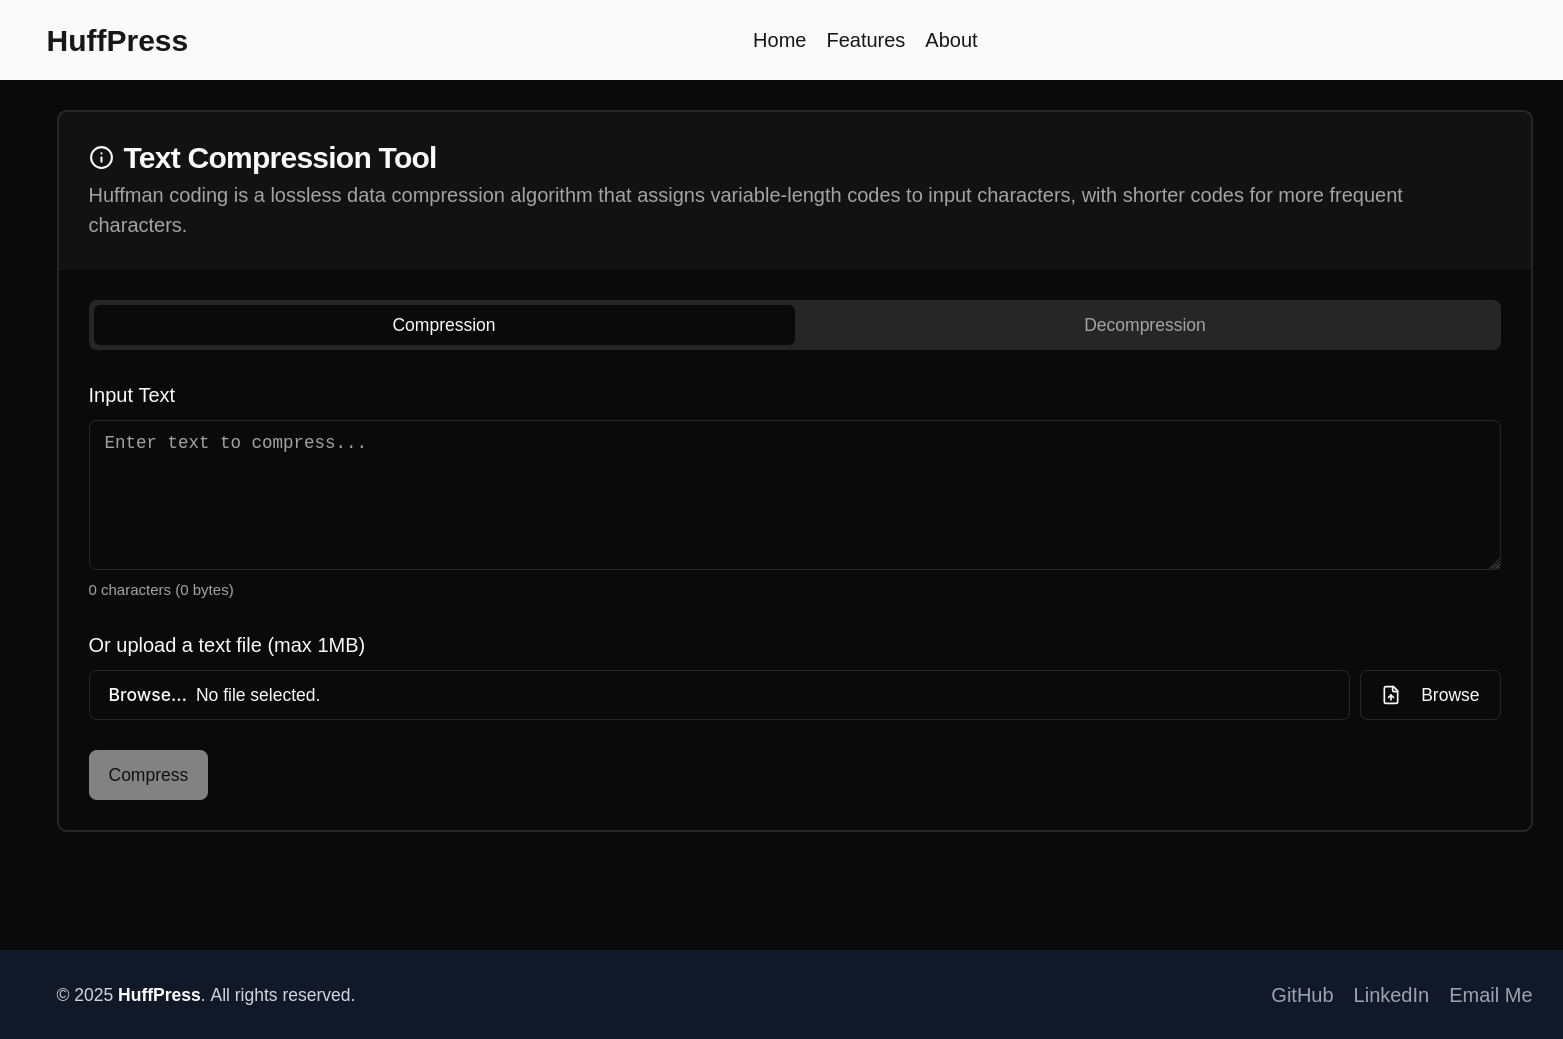Image resolution: width=1563 pixels, height=1039 pixels.
Task: Open the GitHub link in the footer
Action: 1302,995
